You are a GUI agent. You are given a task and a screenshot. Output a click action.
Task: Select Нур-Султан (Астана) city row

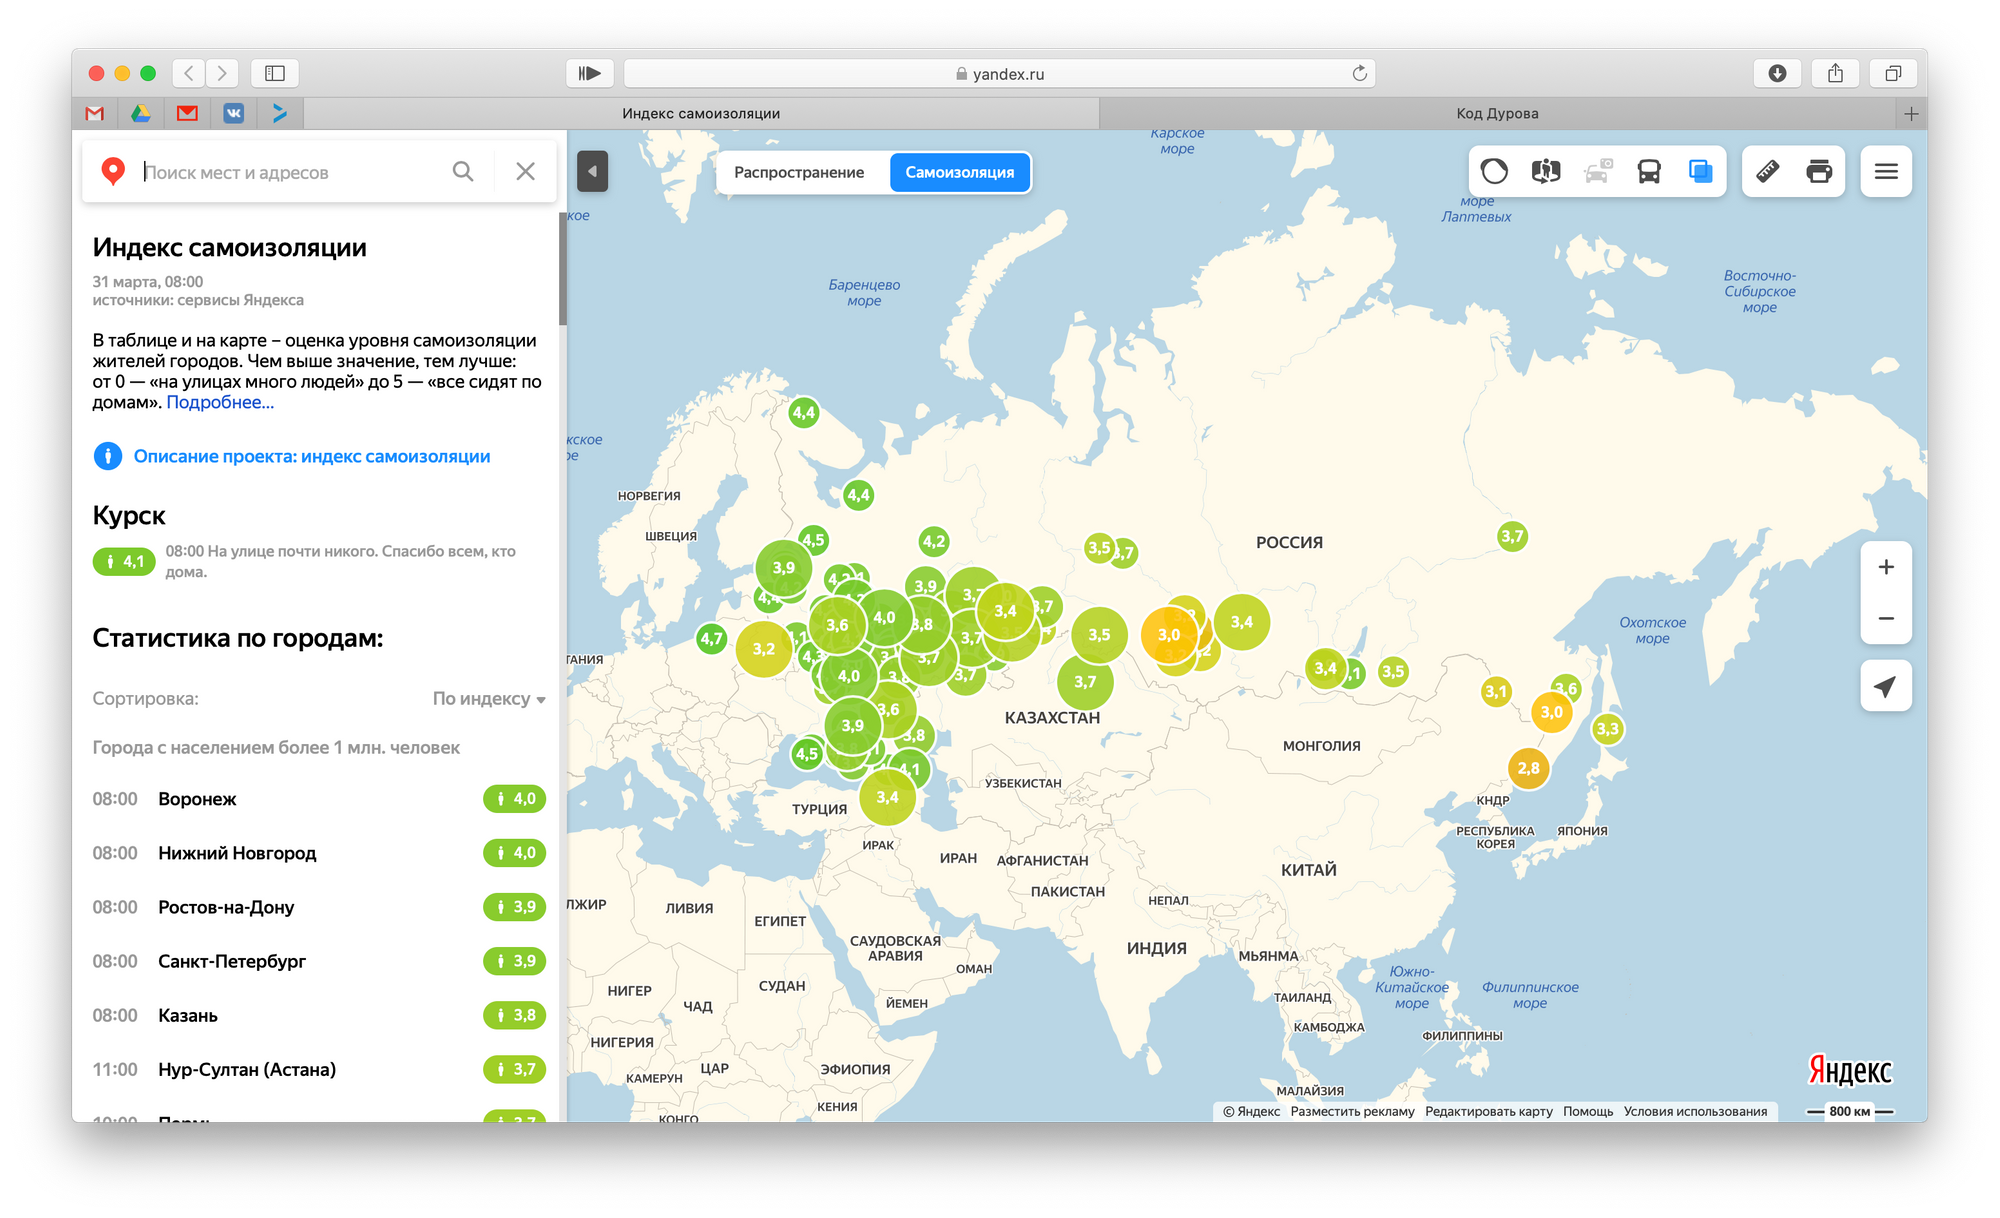tap(319, 1069)
